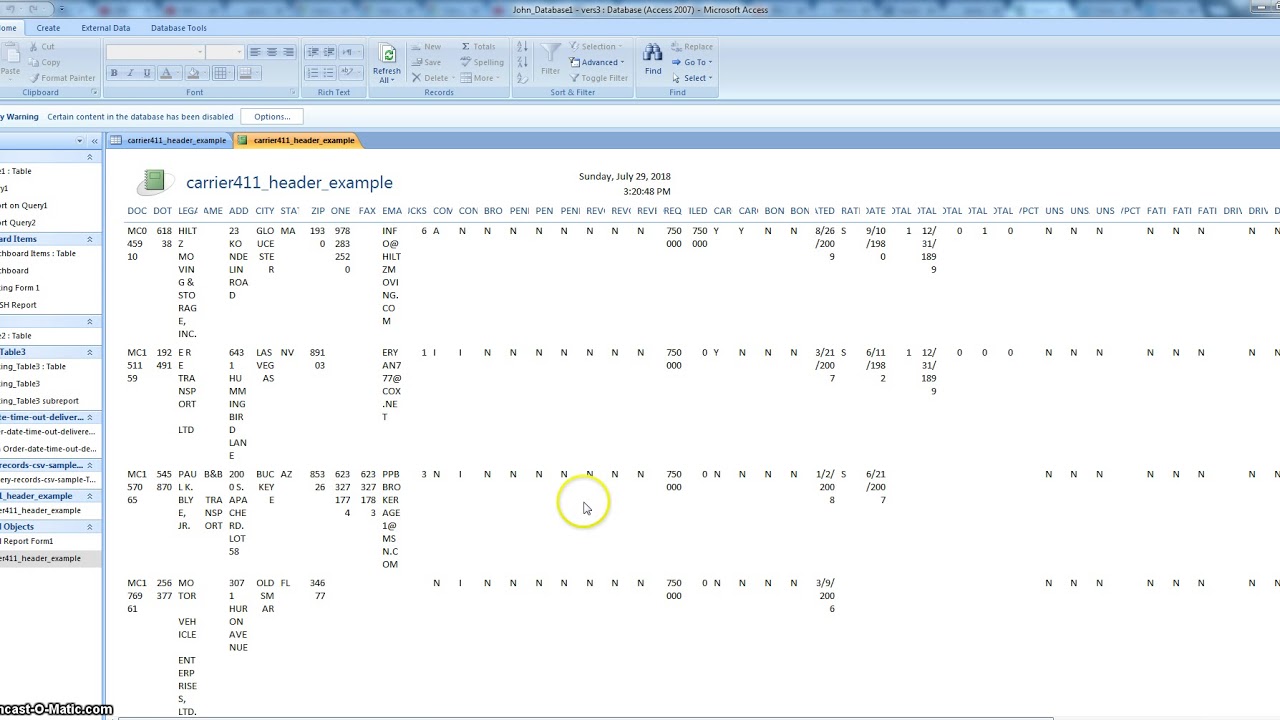Click the ZIP column header

[x=318, y=211]
